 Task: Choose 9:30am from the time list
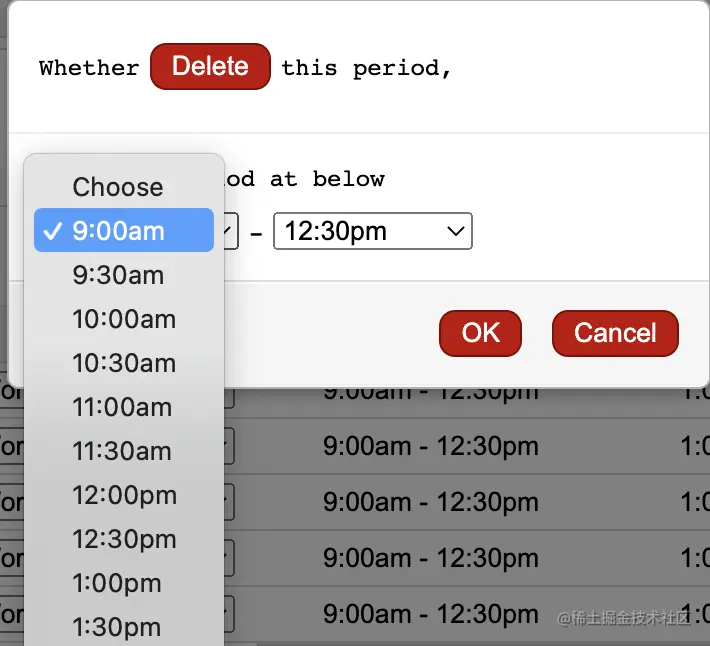118,275
